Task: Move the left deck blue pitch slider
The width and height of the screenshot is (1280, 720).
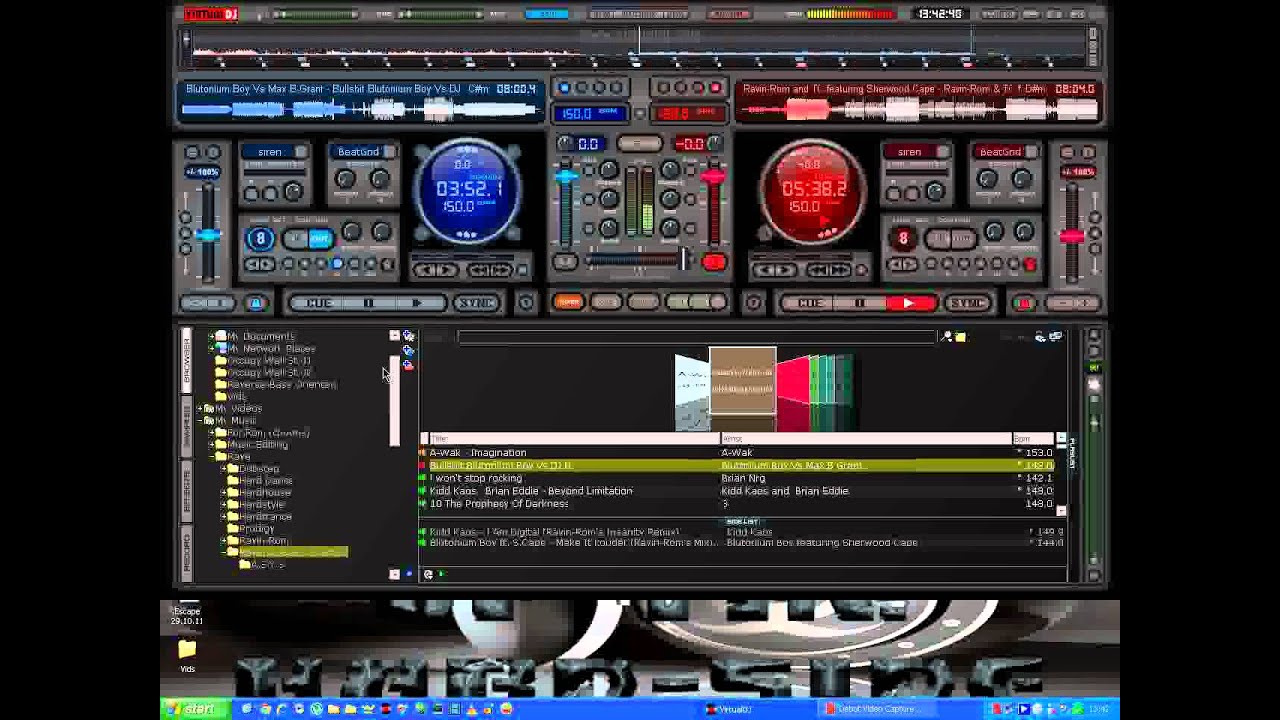Action: 207,235
